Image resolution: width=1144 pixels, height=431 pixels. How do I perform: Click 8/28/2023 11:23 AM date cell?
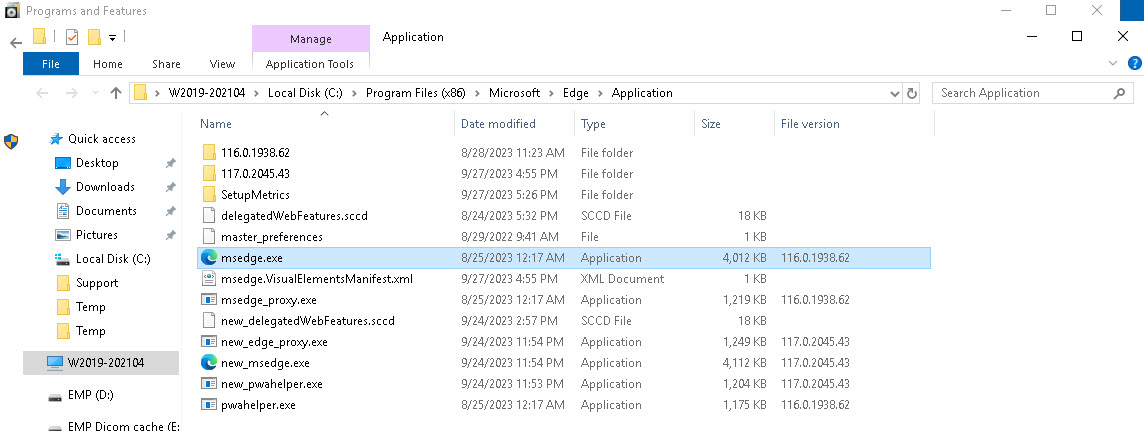pos(513,153)
